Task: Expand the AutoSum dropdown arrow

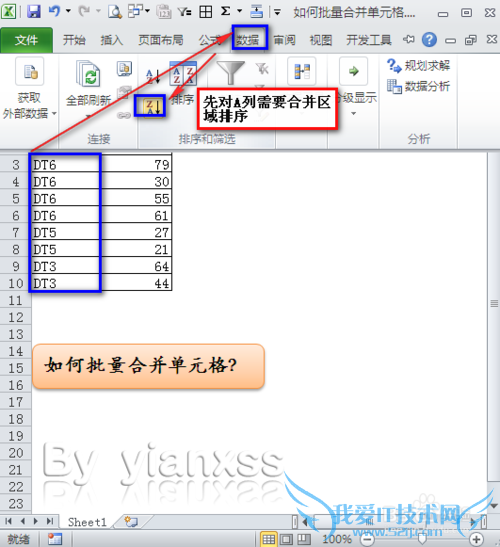Action: coord(240,11)
